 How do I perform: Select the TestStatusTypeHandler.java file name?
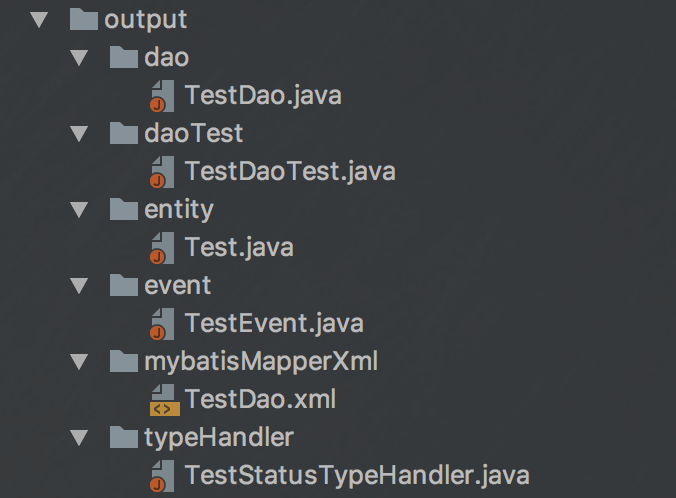tap(357, 476)
